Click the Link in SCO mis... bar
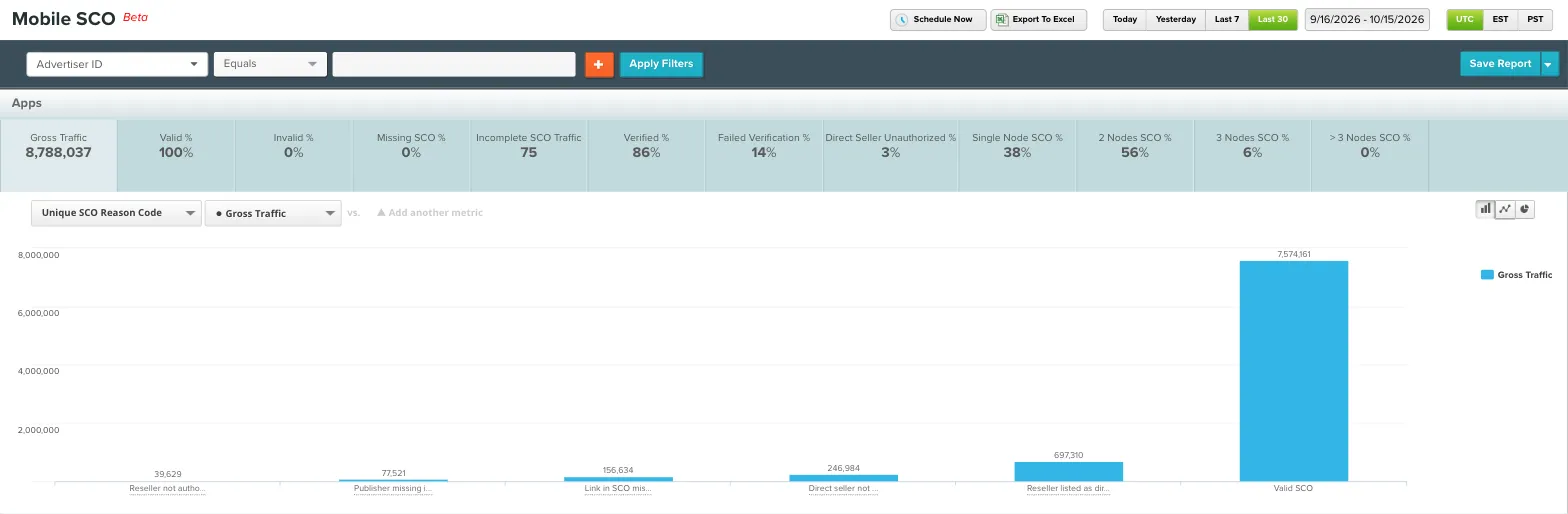 (x=618, y=479)
